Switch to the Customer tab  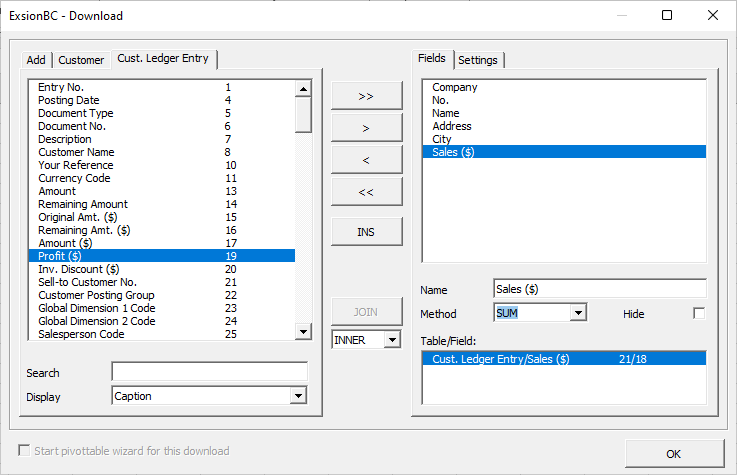[81, 60]
